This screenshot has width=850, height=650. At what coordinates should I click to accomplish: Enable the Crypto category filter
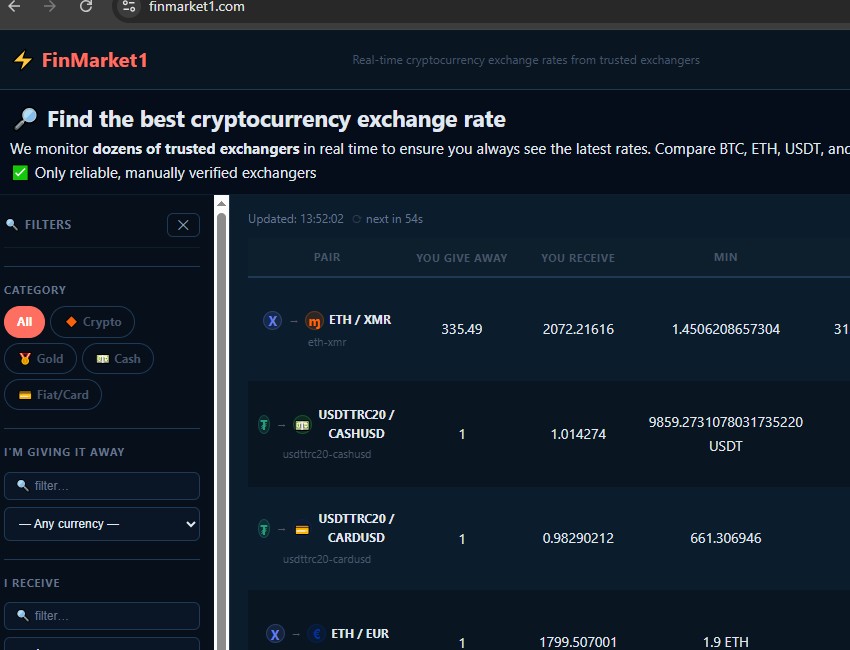[x=92, y=322]
